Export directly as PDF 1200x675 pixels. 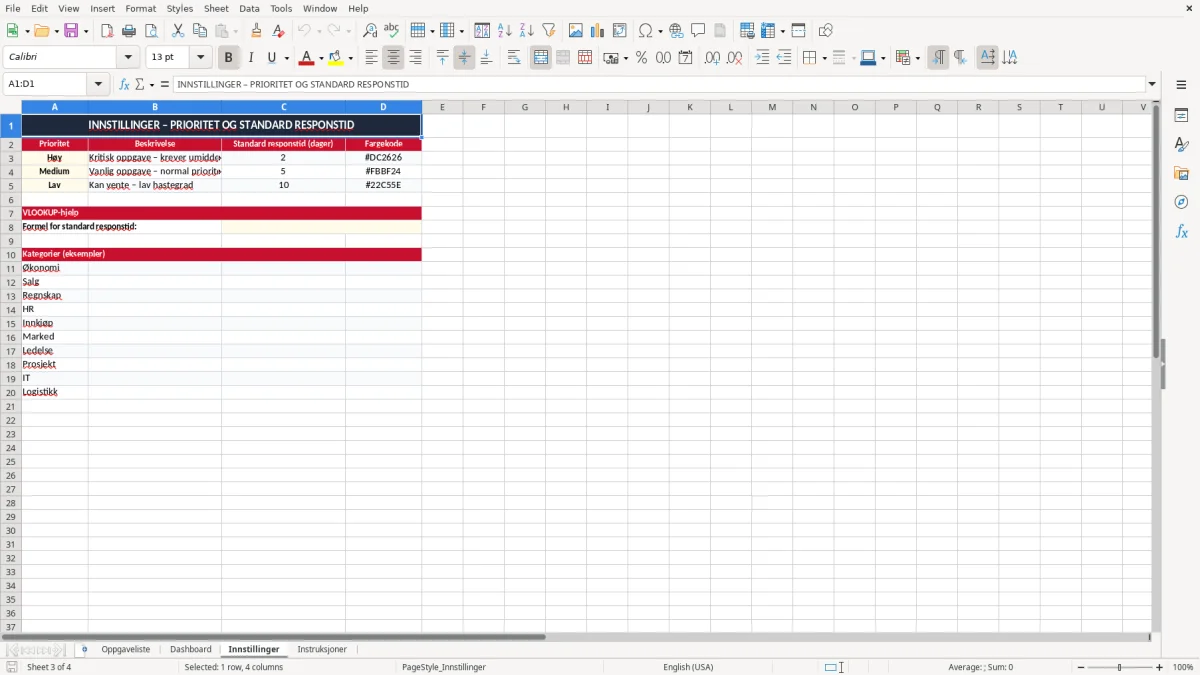pos(107,31)
